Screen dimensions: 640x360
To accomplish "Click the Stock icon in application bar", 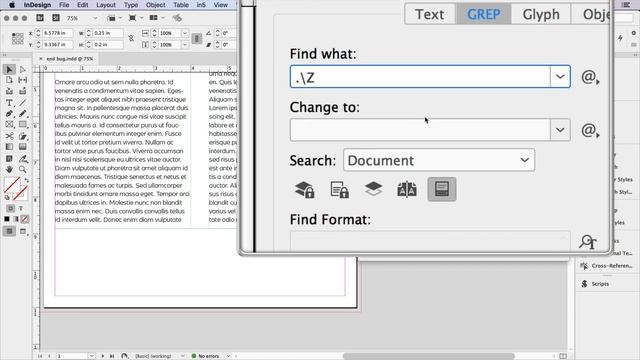I will (x=56, y=18).
